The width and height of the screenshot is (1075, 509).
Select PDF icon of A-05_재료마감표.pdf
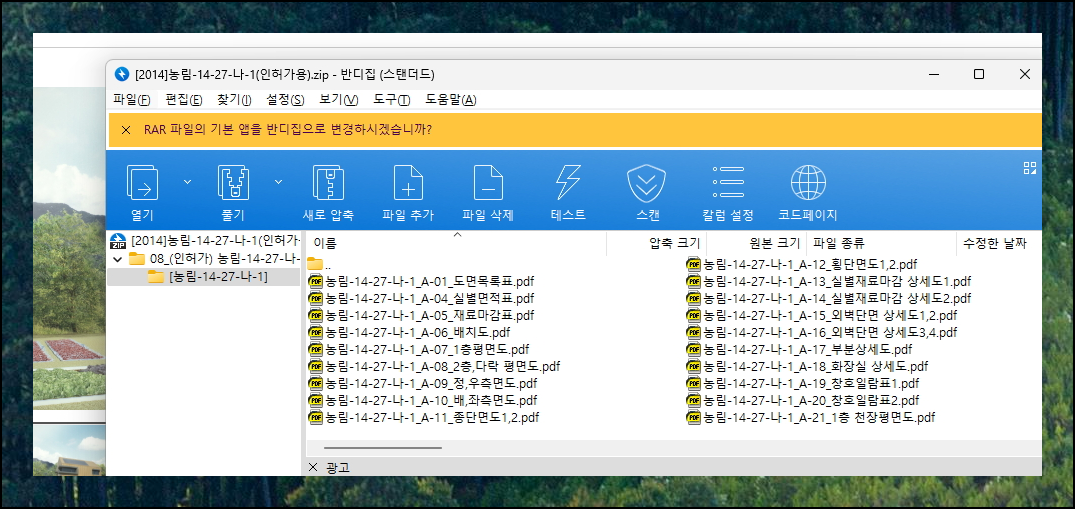coord(315,316)
